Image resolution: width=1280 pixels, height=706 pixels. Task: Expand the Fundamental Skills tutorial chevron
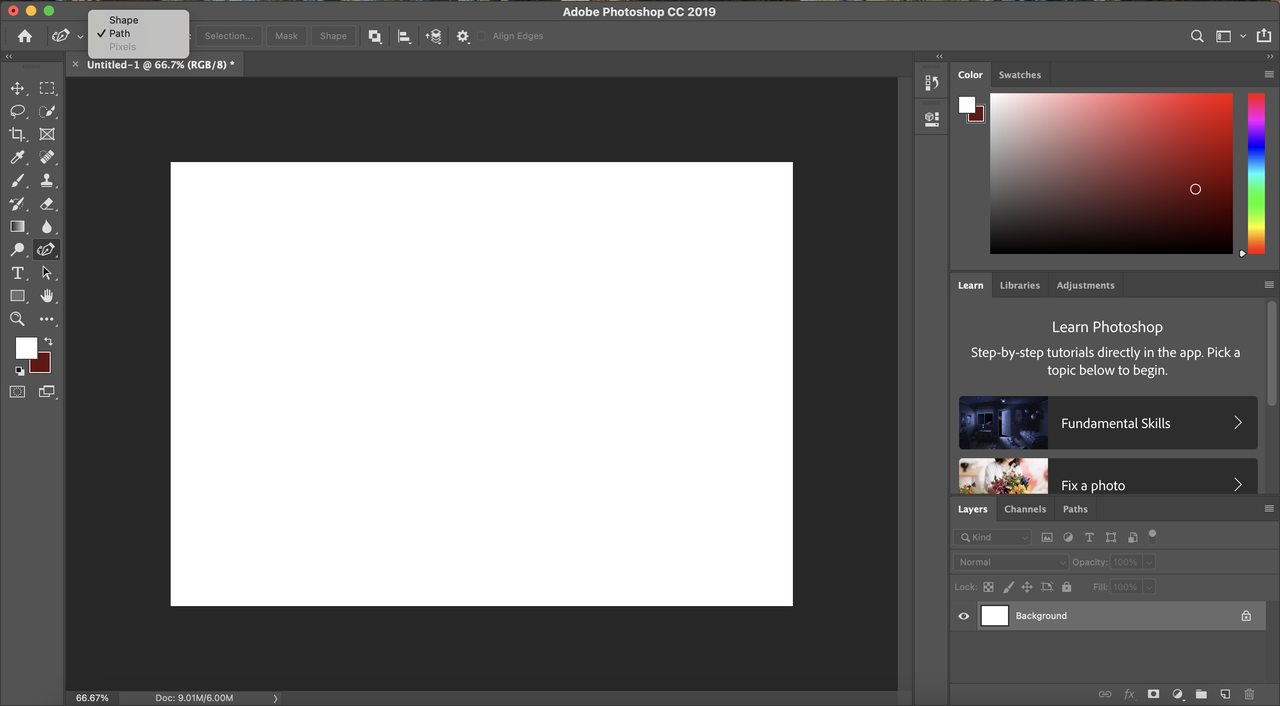point(1237,423)
